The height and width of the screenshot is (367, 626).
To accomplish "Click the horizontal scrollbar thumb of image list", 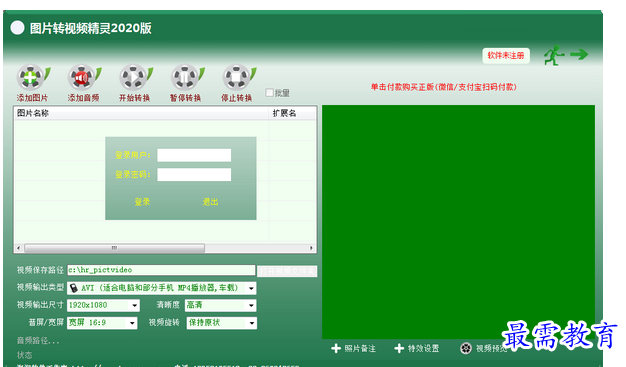I will [115, 248].
